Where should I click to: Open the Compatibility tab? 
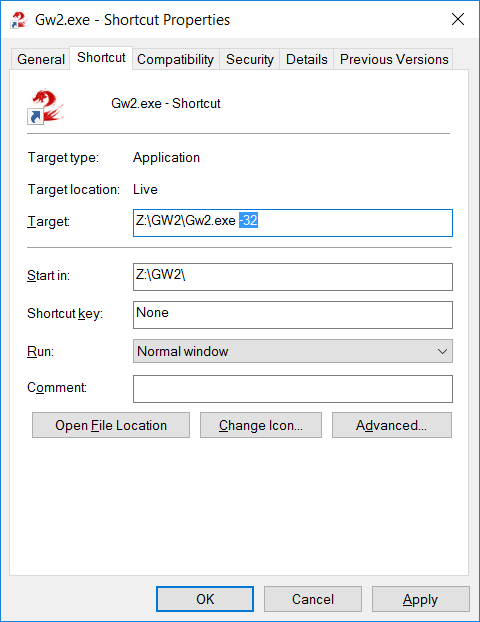[x=175, y=59]
